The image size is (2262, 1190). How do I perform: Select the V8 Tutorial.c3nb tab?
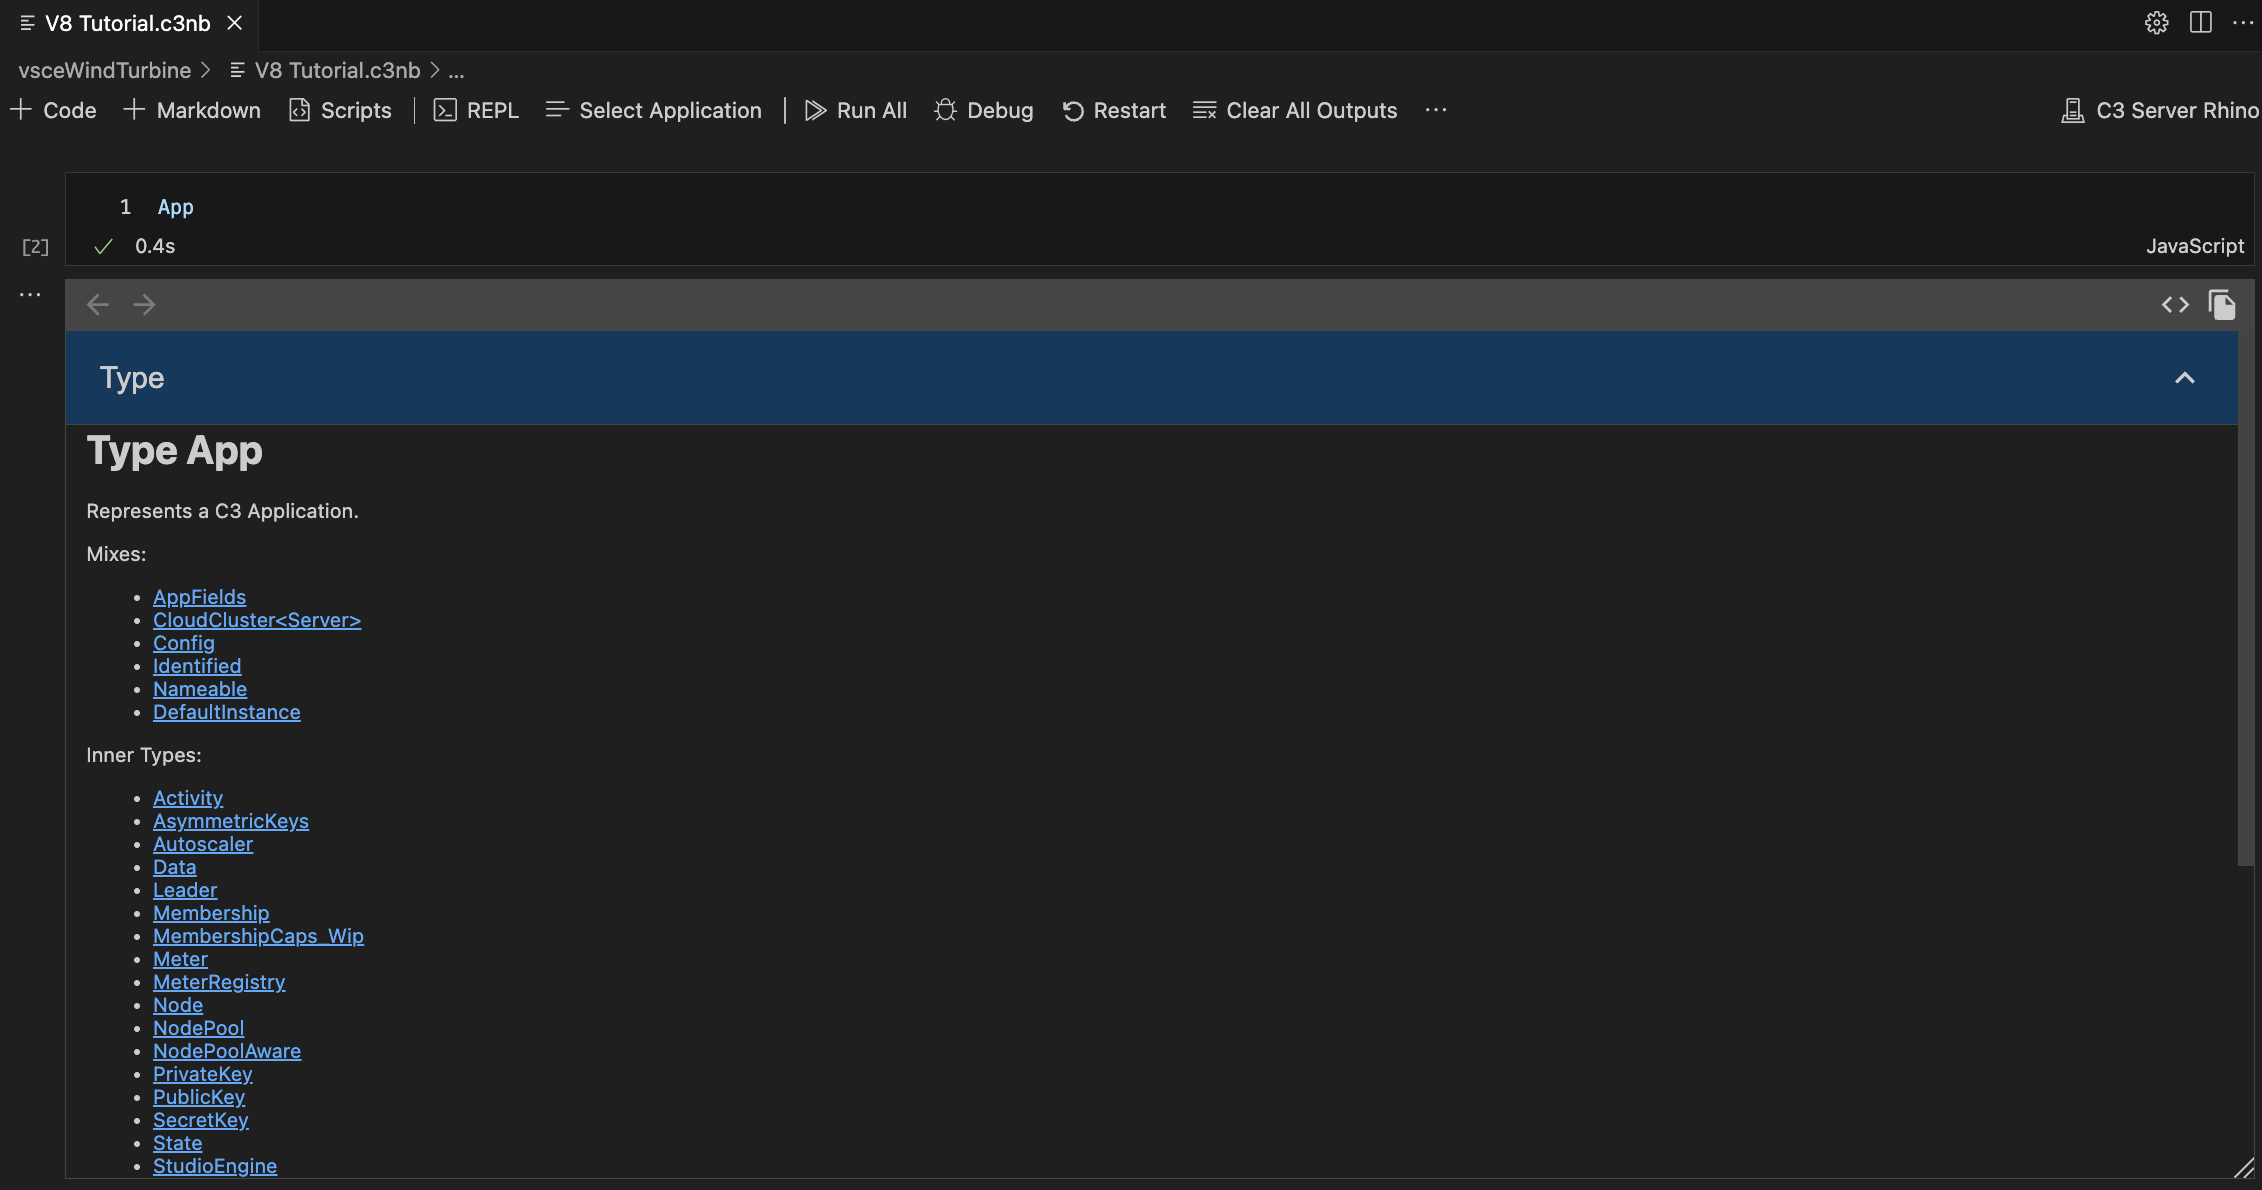click(x=127, y=23)
